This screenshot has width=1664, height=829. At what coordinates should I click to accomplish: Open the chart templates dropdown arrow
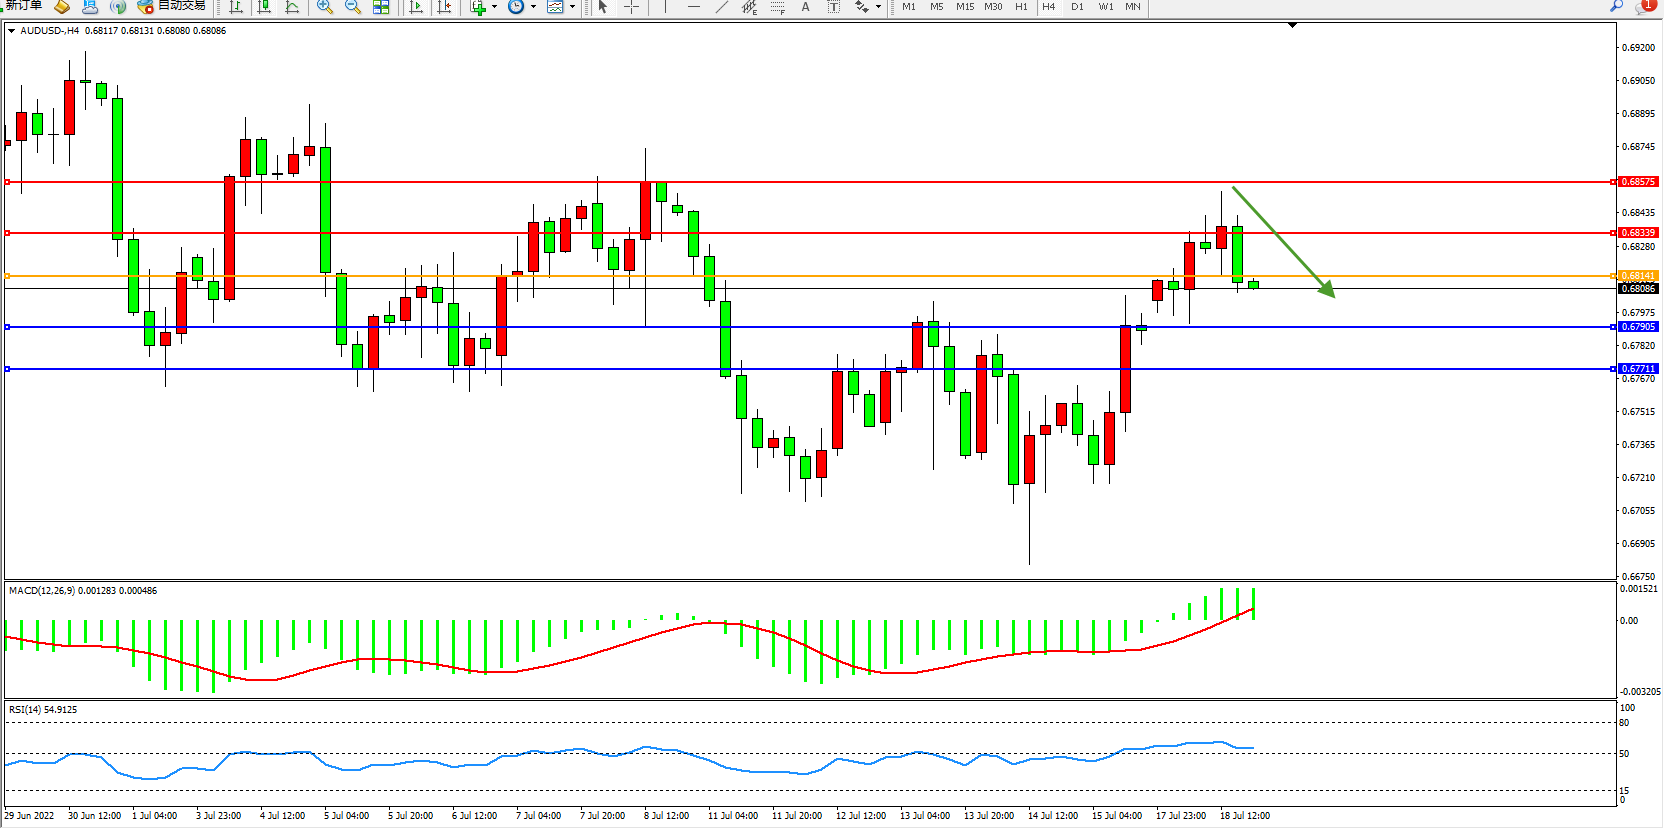click(572, 7)
